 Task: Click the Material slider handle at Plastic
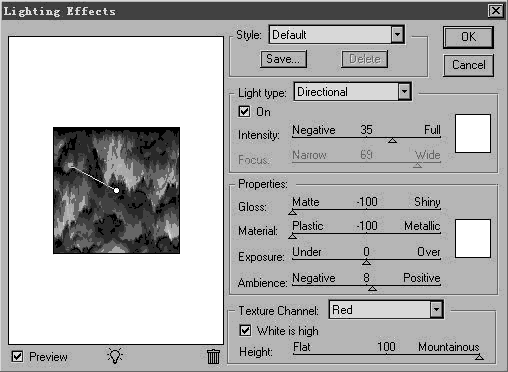(x=293, y=236)
